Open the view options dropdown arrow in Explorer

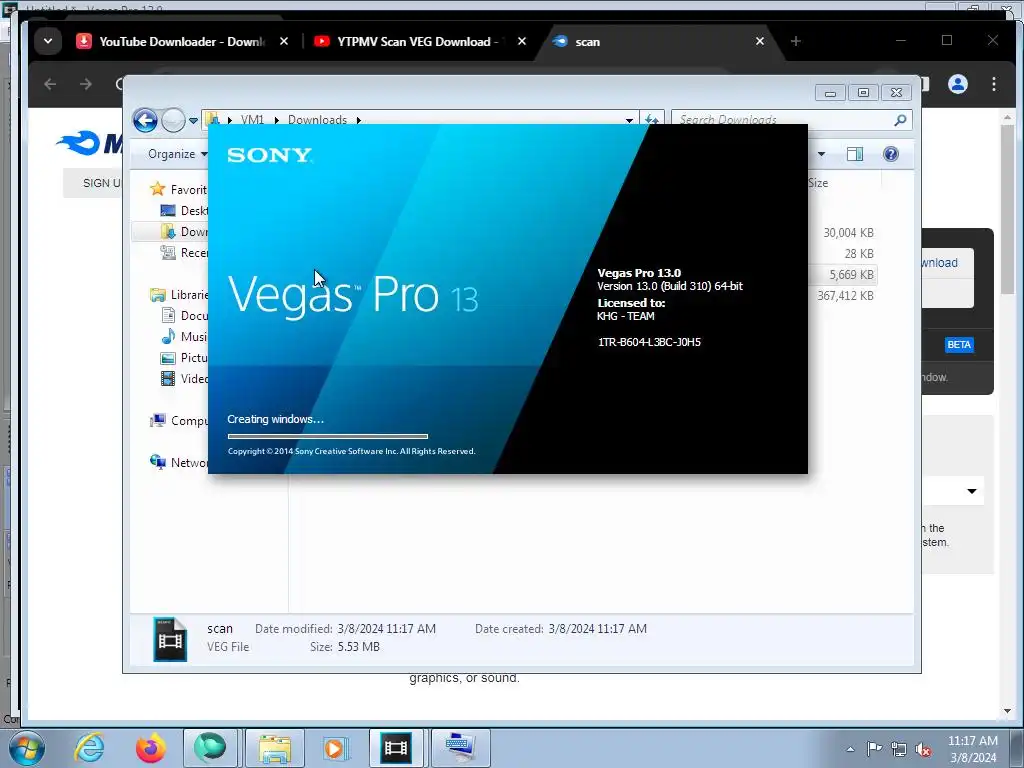[x=821, y=154]
